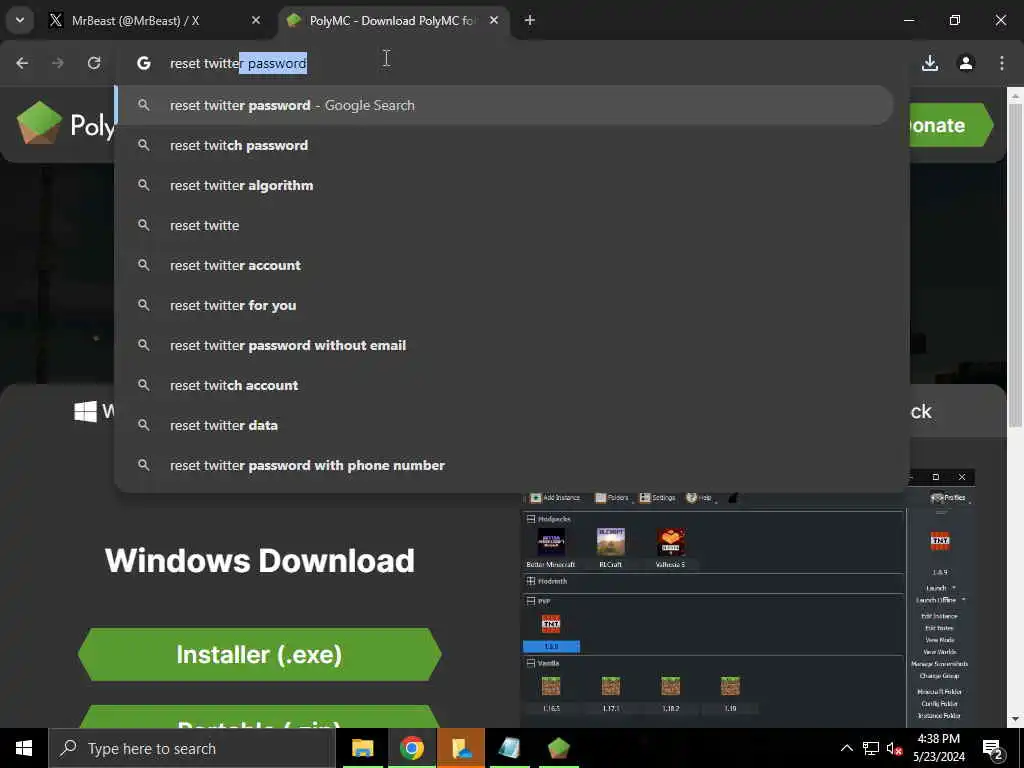
Task: Open a new browser tab
Action: coord(530,21)
